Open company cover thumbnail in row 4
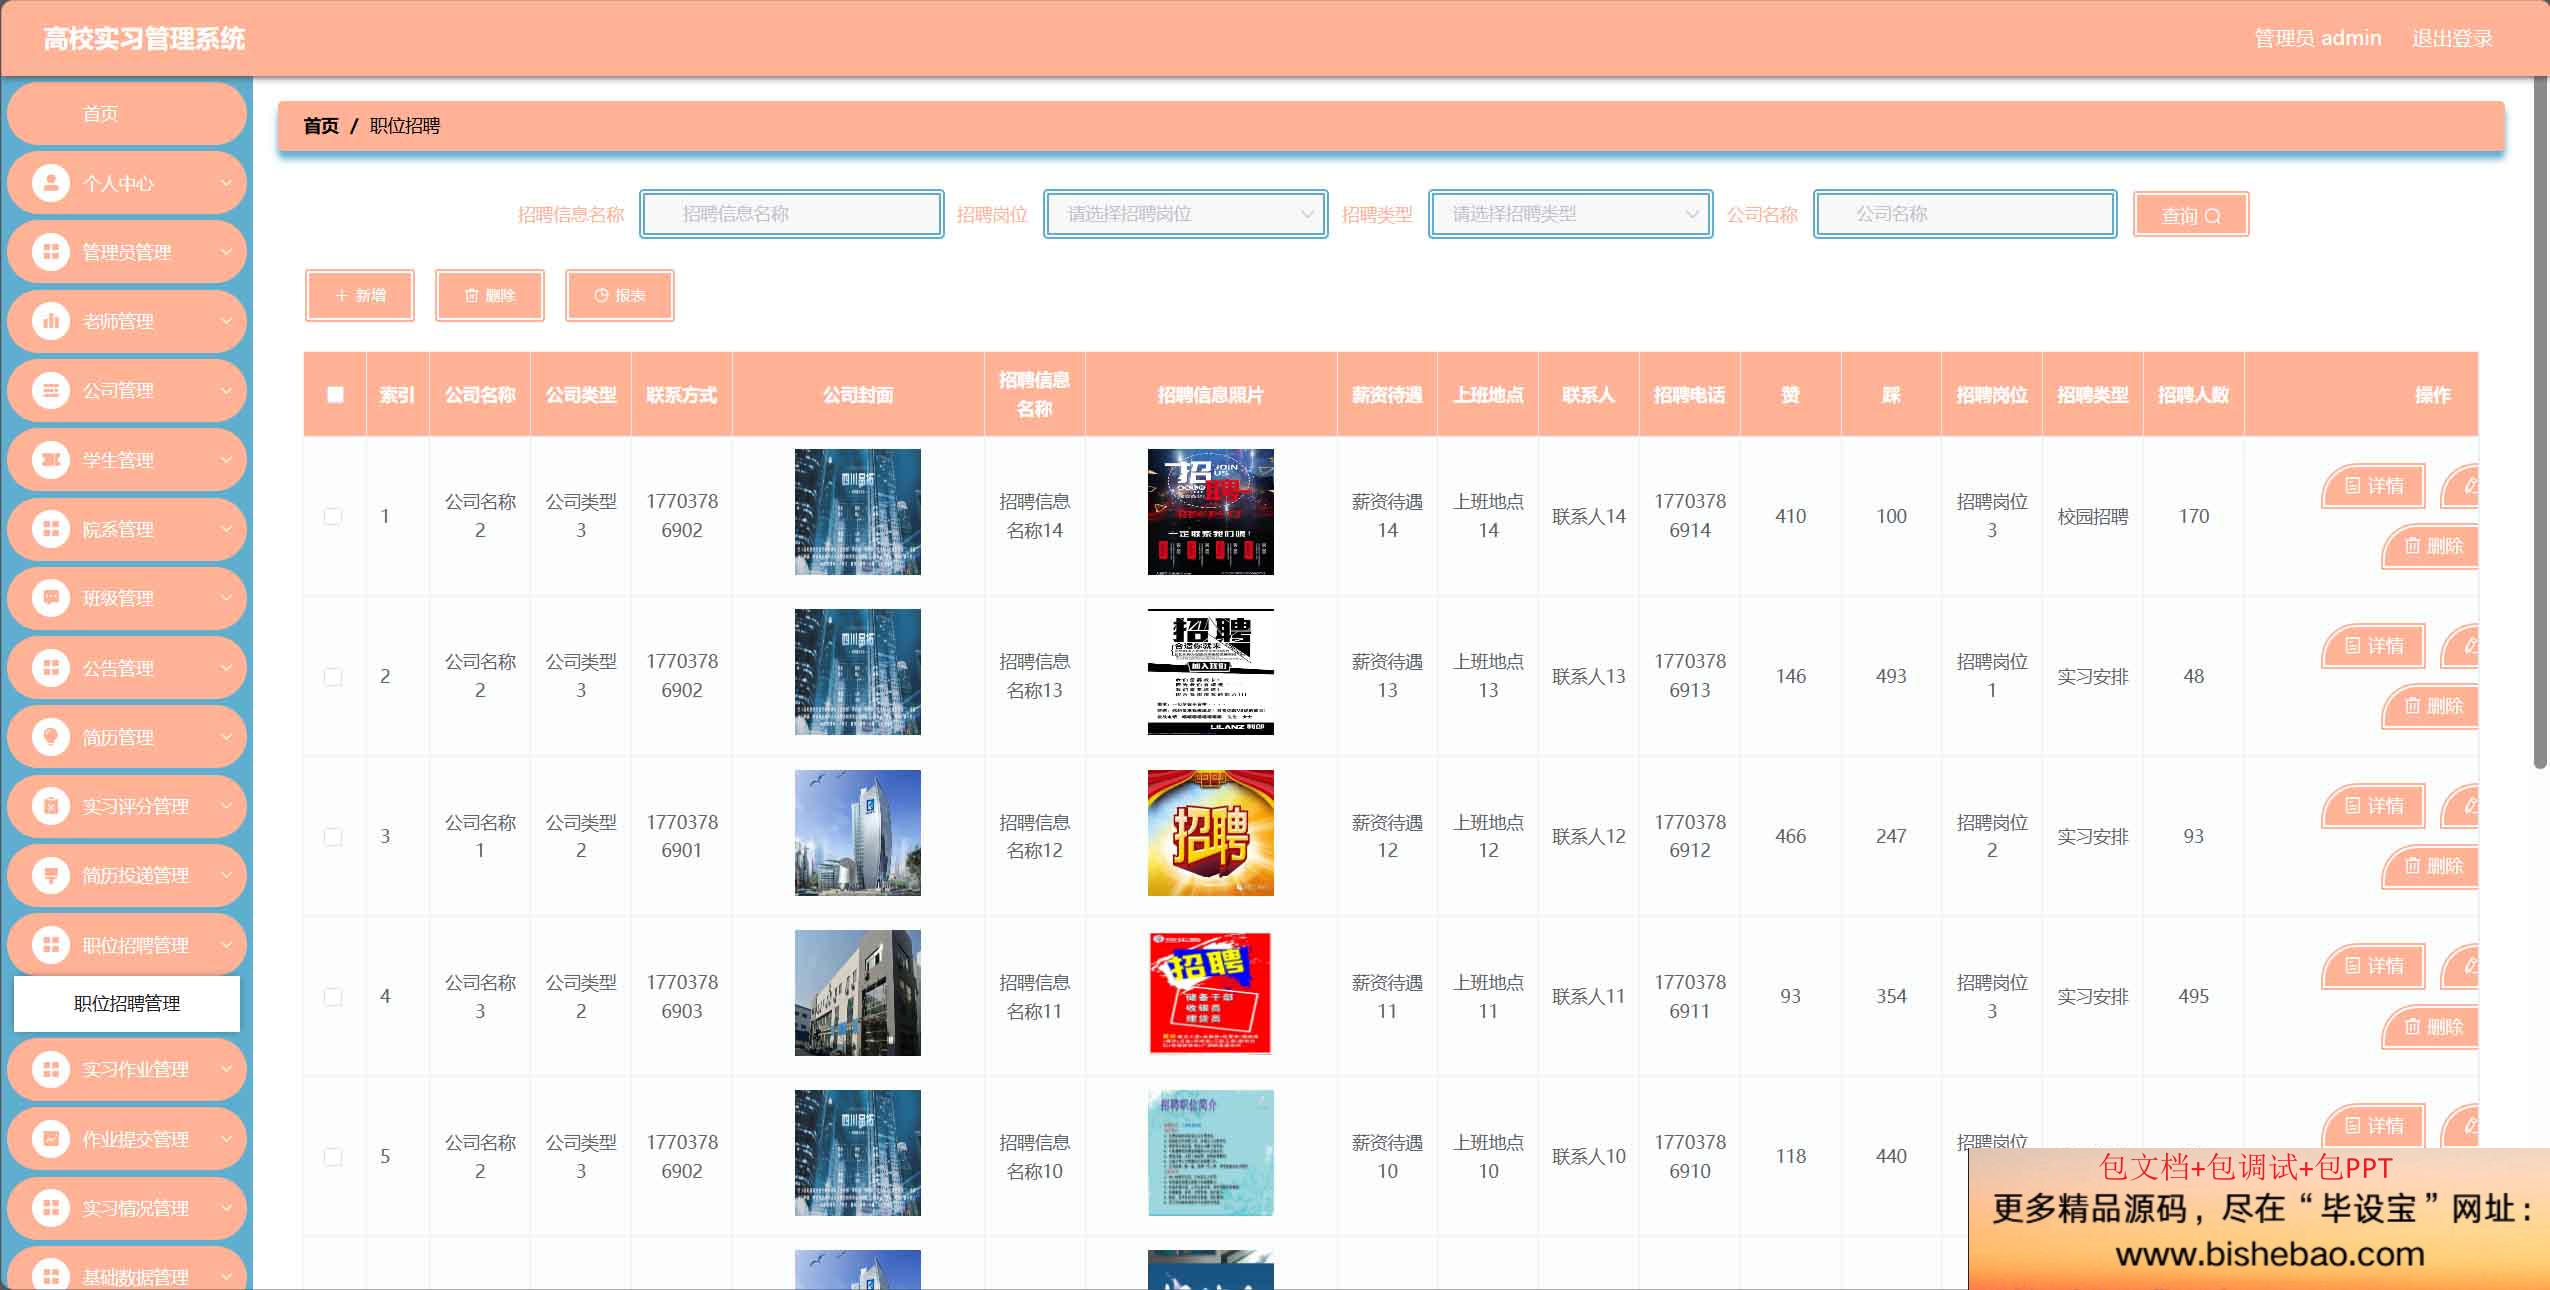This screenshot has height=1290, width=2550. pos(857,993)
